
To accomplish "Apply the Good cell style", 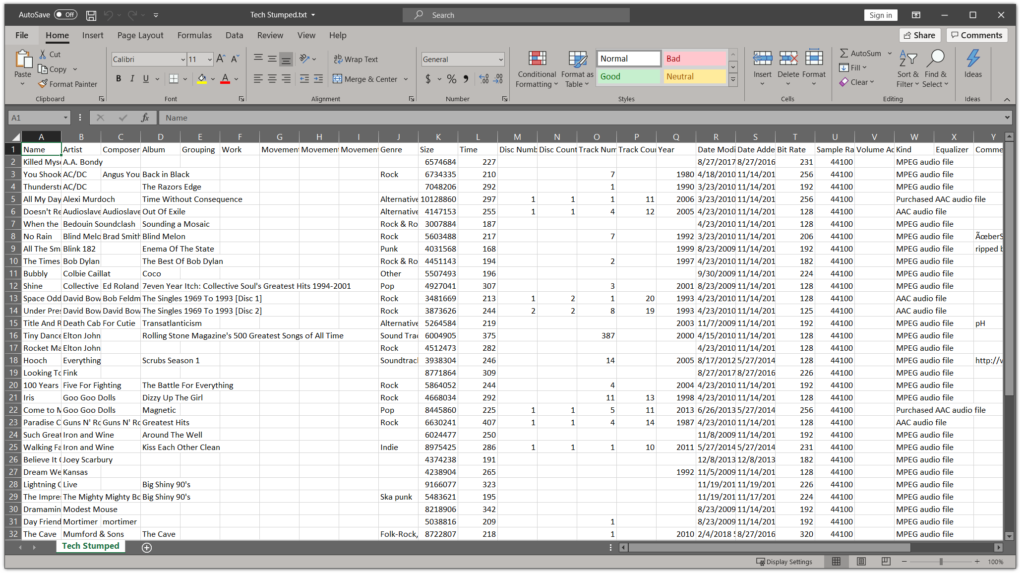I will (x=628, y=76).
